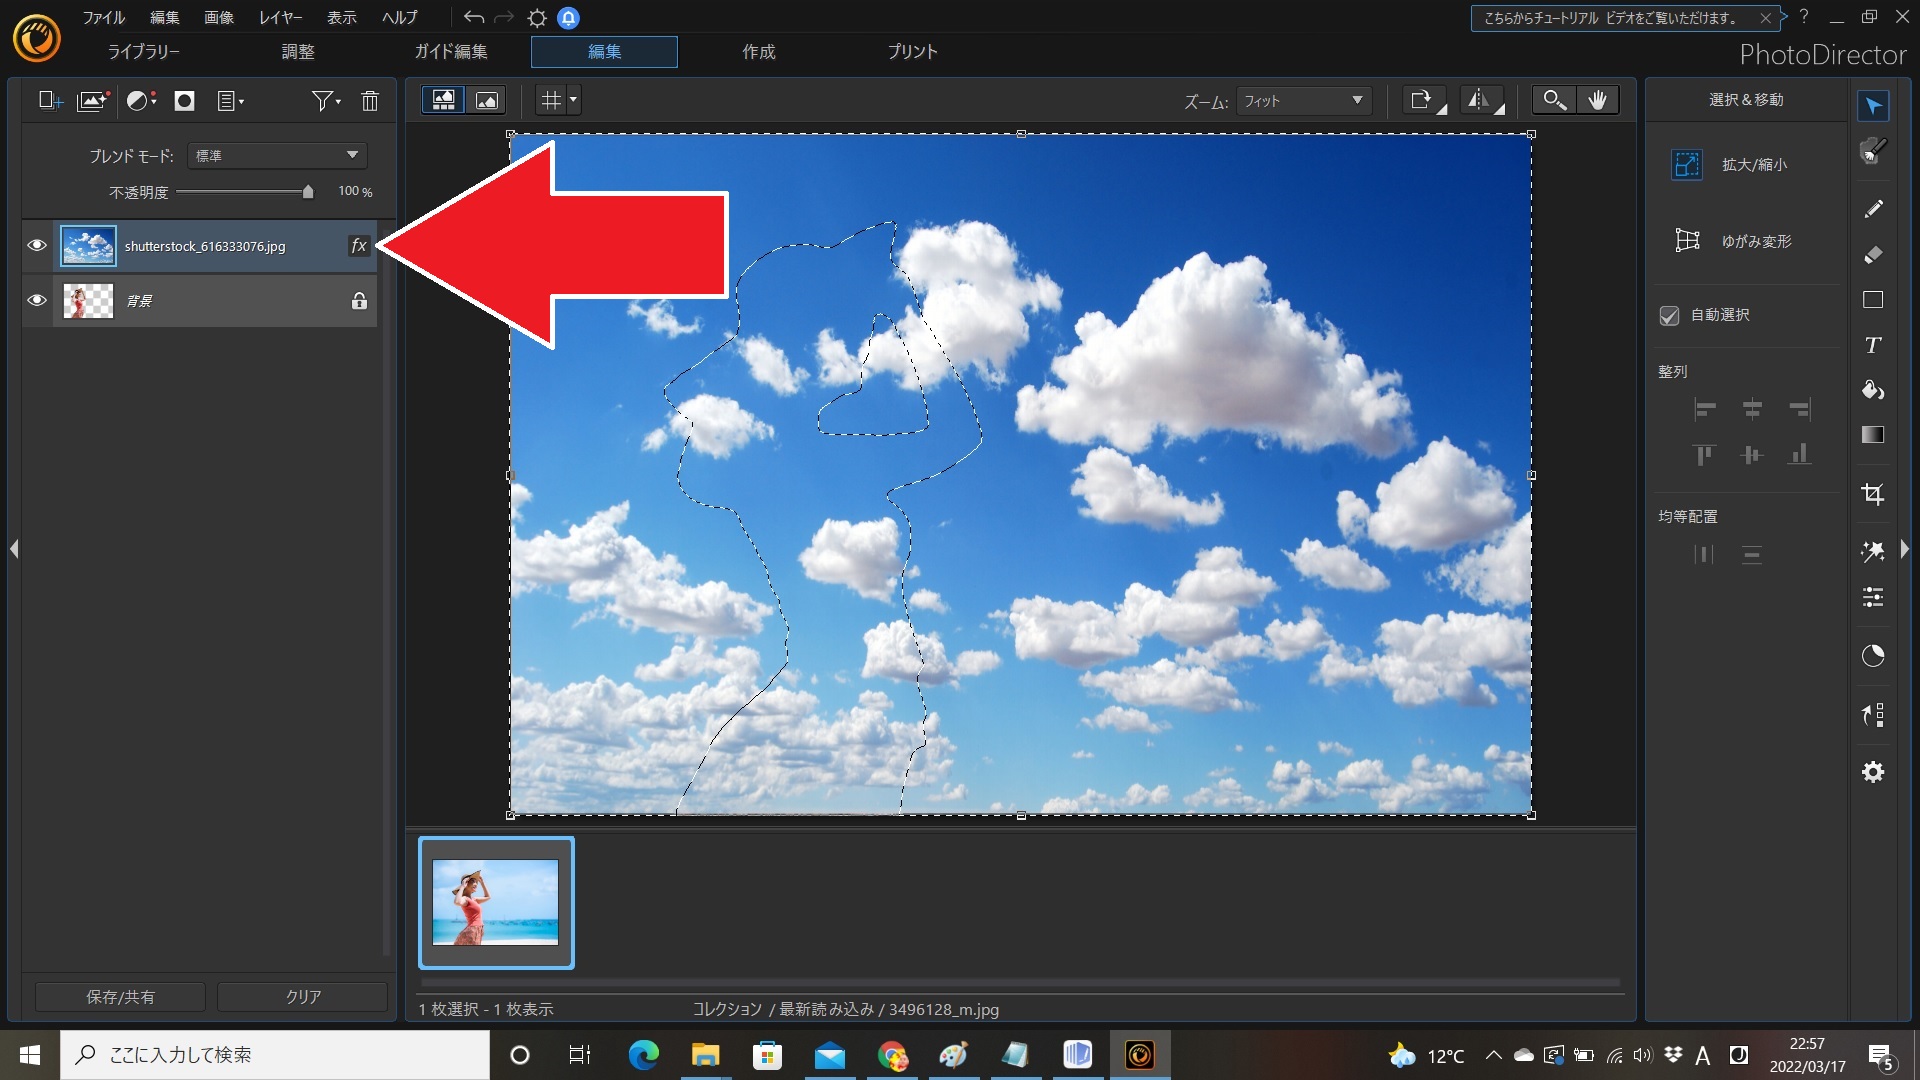Expand the ズーム フィット dropdown
1920x1080 pixels.
tap(1303, 101)
